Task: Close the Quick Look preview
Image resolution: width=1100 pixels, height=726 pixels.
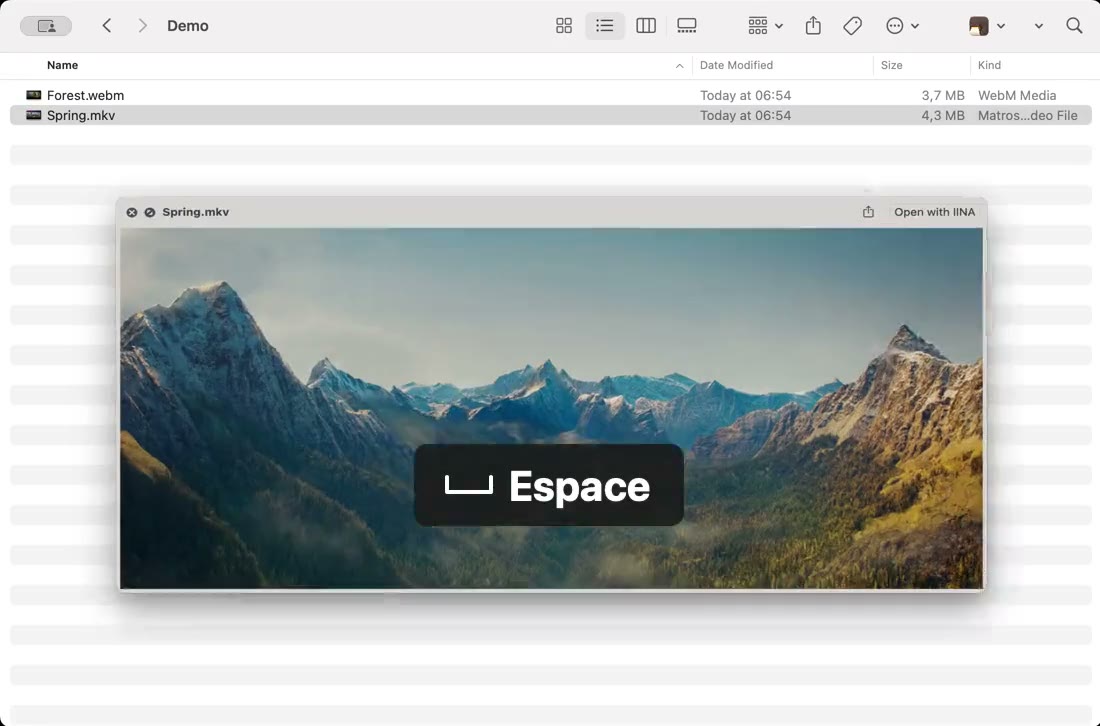Action: click(131, 213)
